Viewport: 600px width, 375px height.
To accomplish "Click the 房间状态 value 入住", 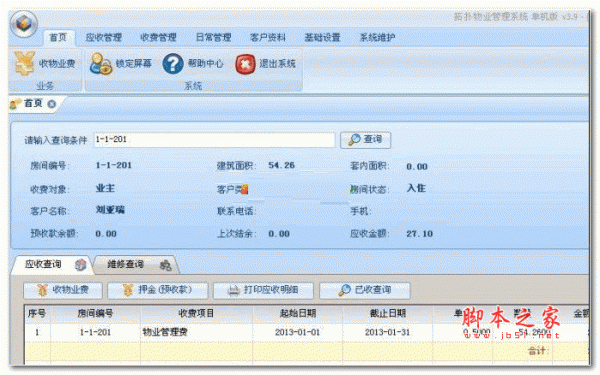I will coord(416,188).
